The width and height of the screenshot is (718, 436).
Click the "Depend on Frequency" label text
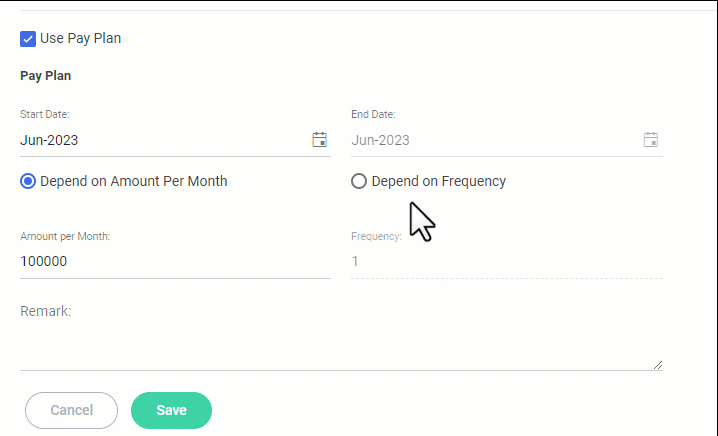(x=438, y=181)
